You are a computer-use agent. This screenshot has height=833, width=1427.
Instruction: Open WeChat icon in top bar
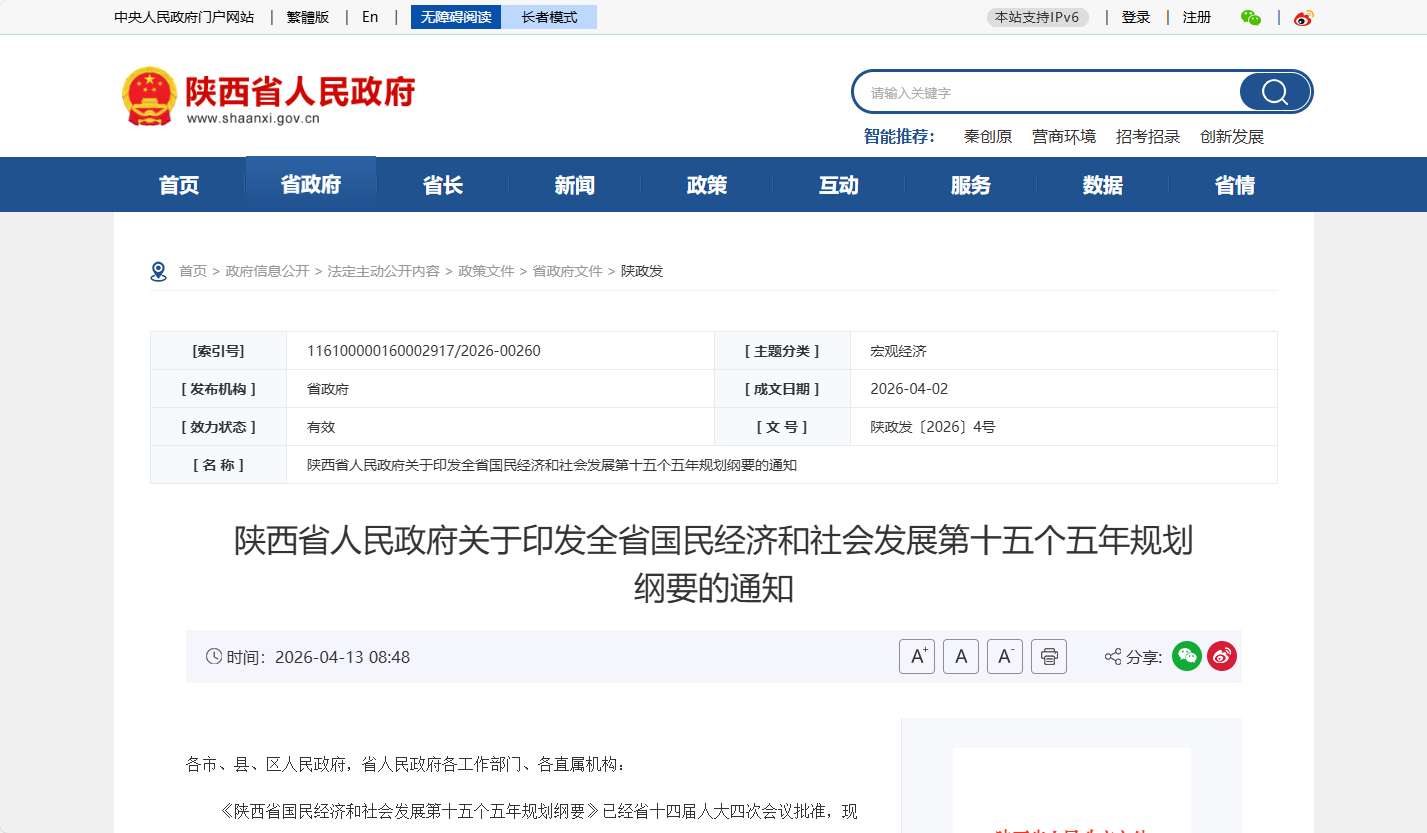pyautogui.click(x=1250, y=17)
